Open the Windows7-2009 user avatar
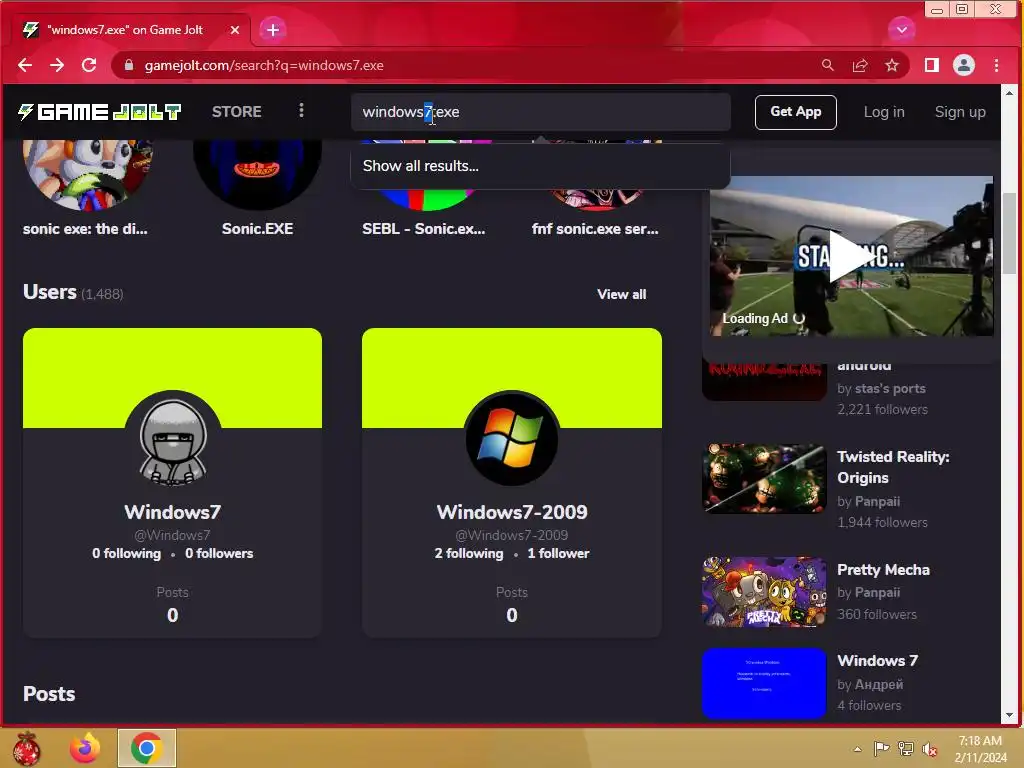The height and width of the screenshot is (768, 1024). pos(512,438)
